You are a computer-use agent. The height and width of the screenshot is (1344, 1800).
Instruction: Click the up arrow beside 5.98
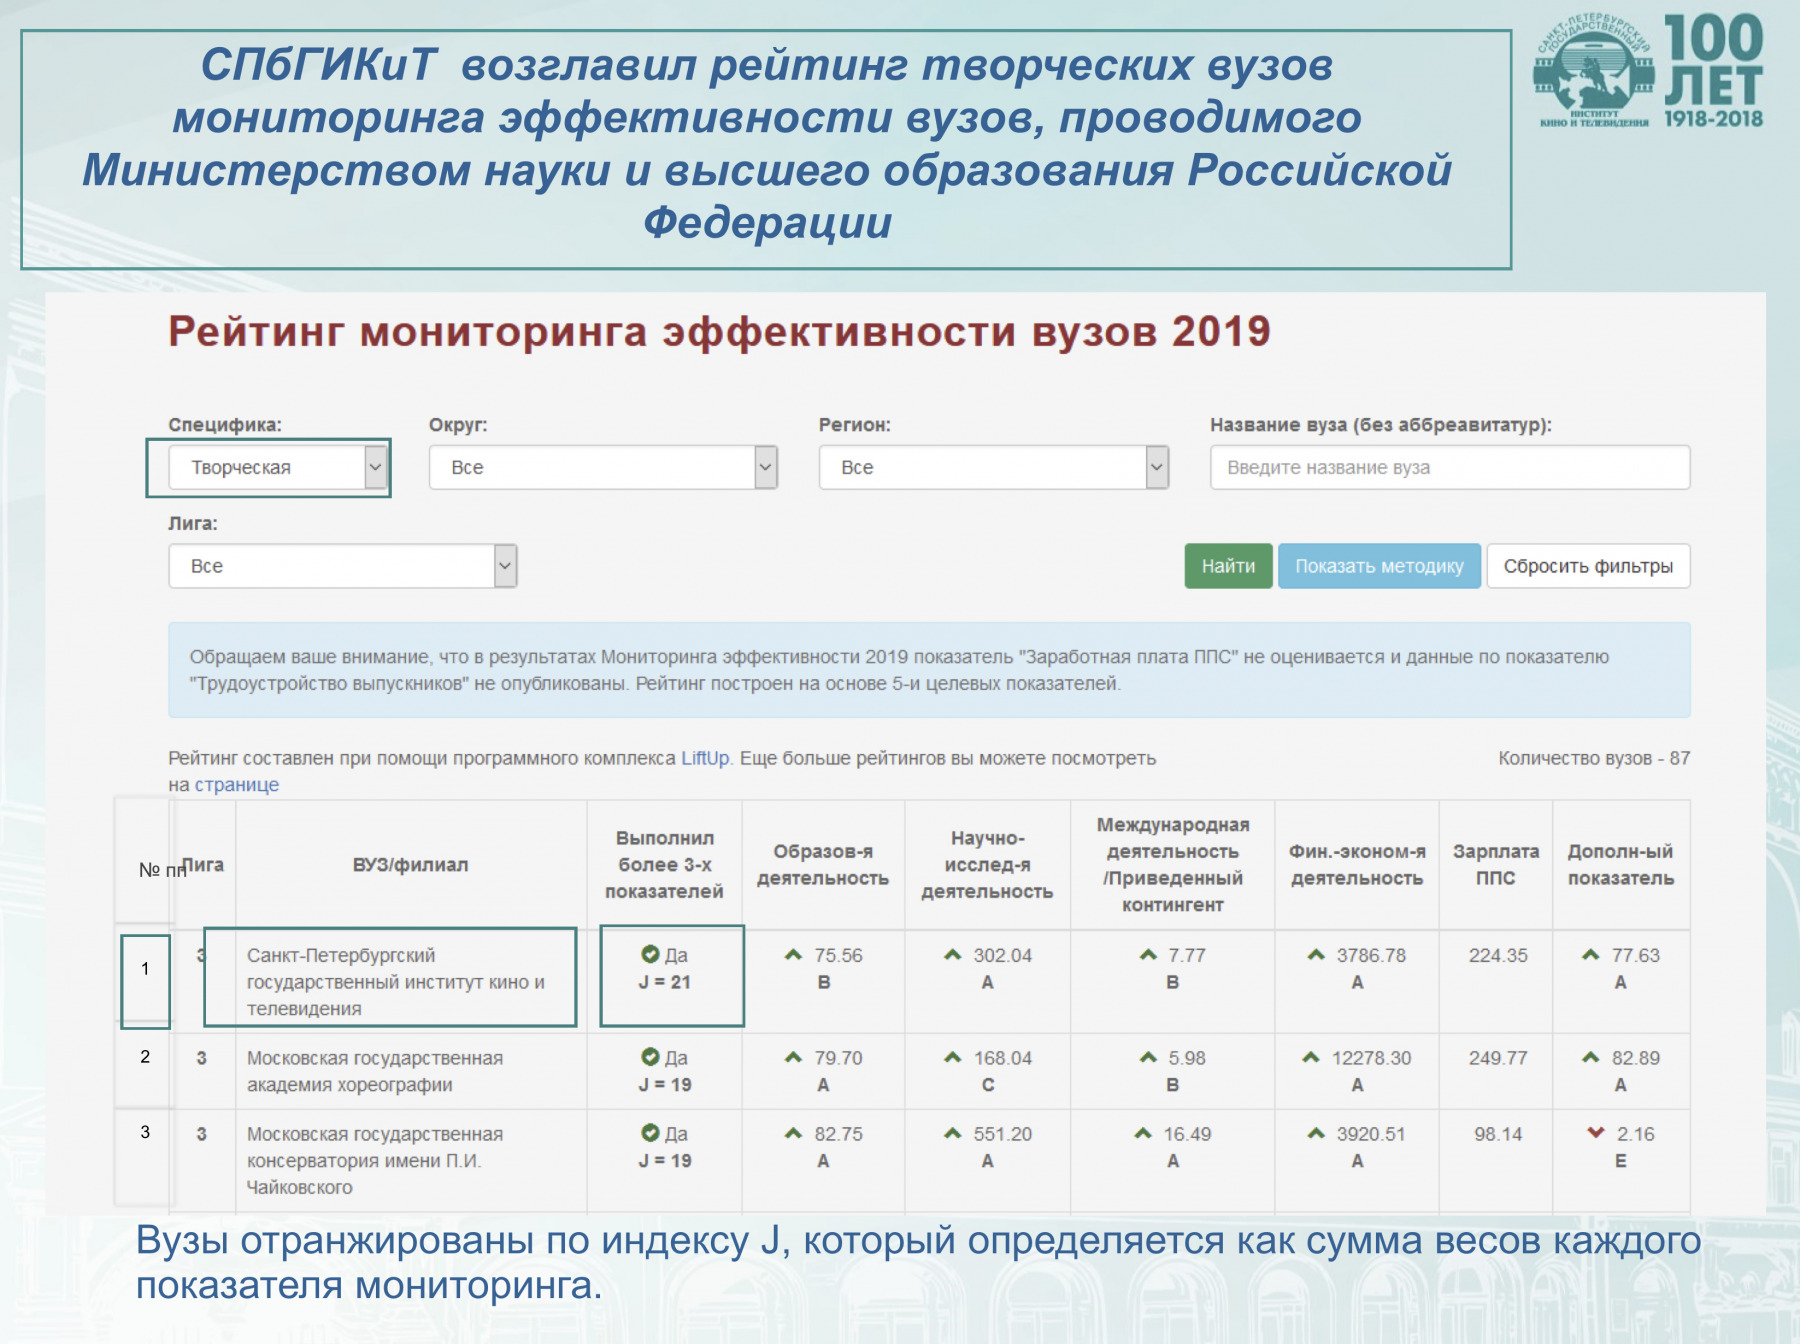[x=1148, y=1057]
